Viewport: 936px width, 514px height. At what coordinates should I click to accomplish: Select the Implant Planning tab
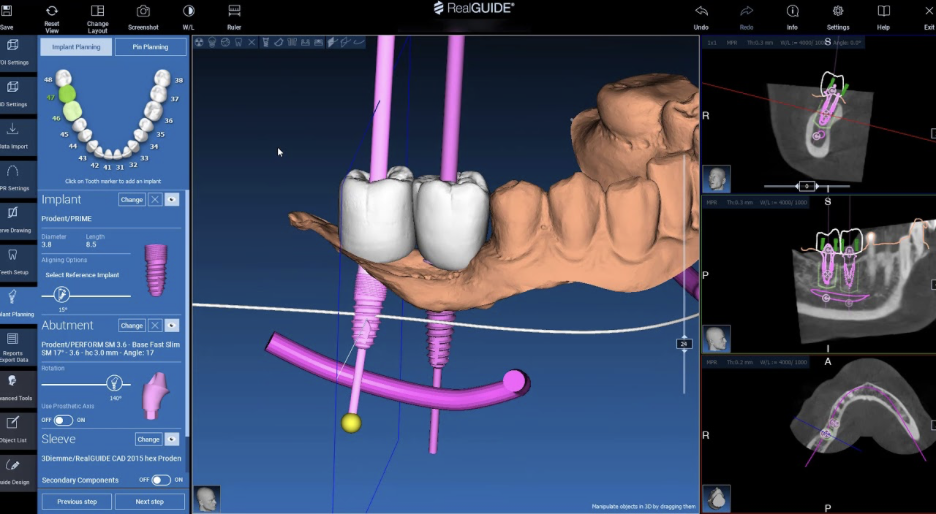[76, 47]
